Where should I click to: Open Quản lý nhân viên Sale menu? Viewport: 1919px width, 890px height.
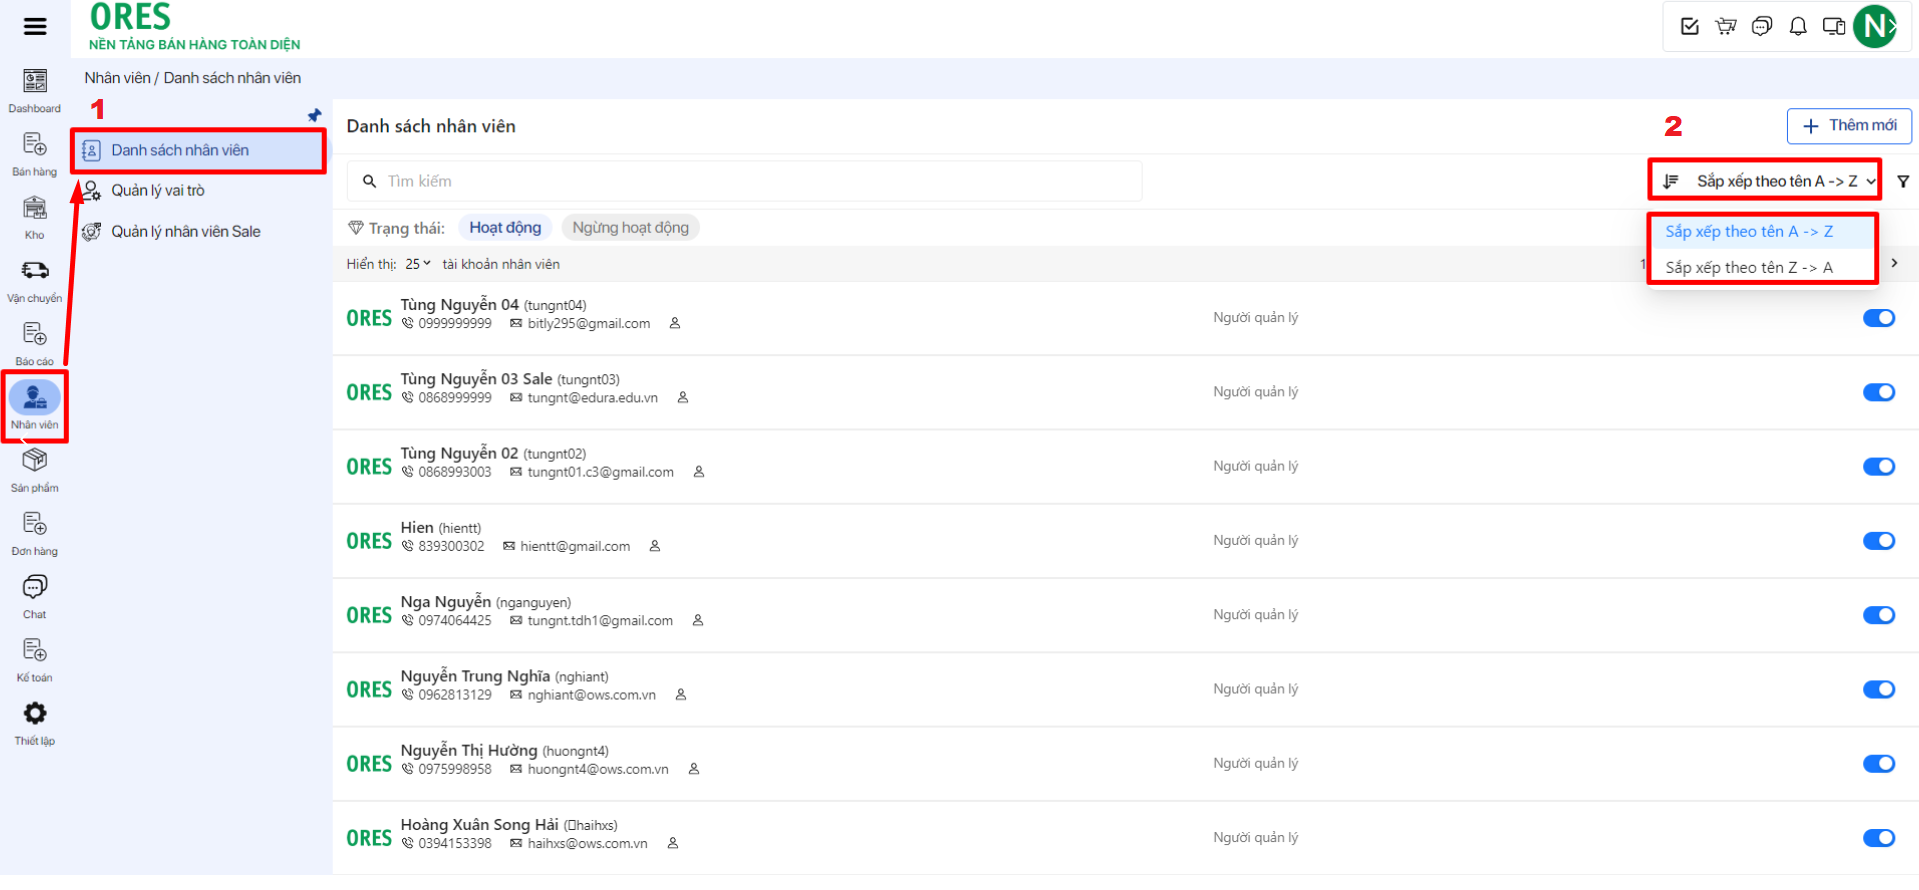185,232
